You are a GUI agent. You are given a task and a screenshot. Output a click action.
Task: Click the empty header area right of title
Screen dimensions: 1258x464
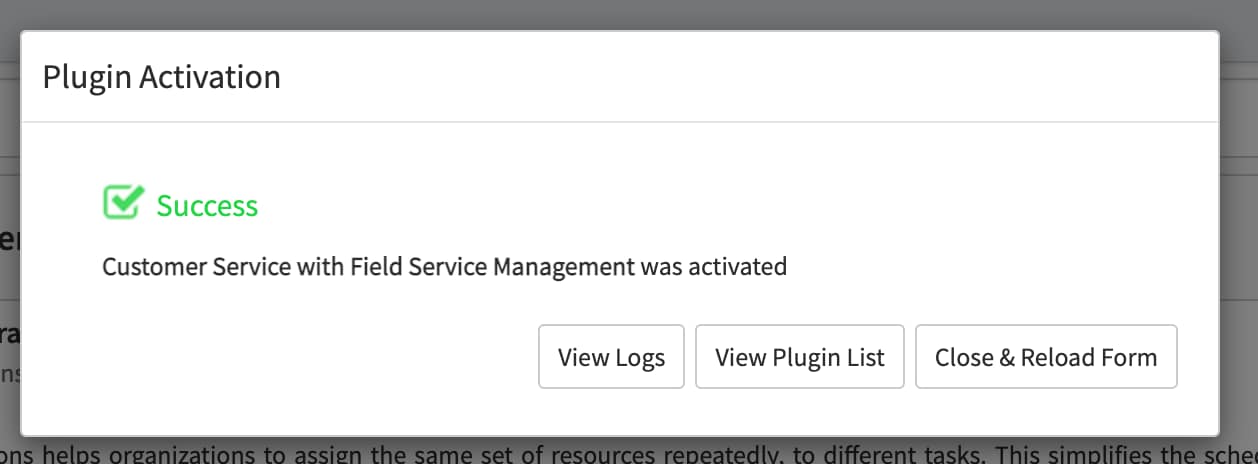coord(750,77)
